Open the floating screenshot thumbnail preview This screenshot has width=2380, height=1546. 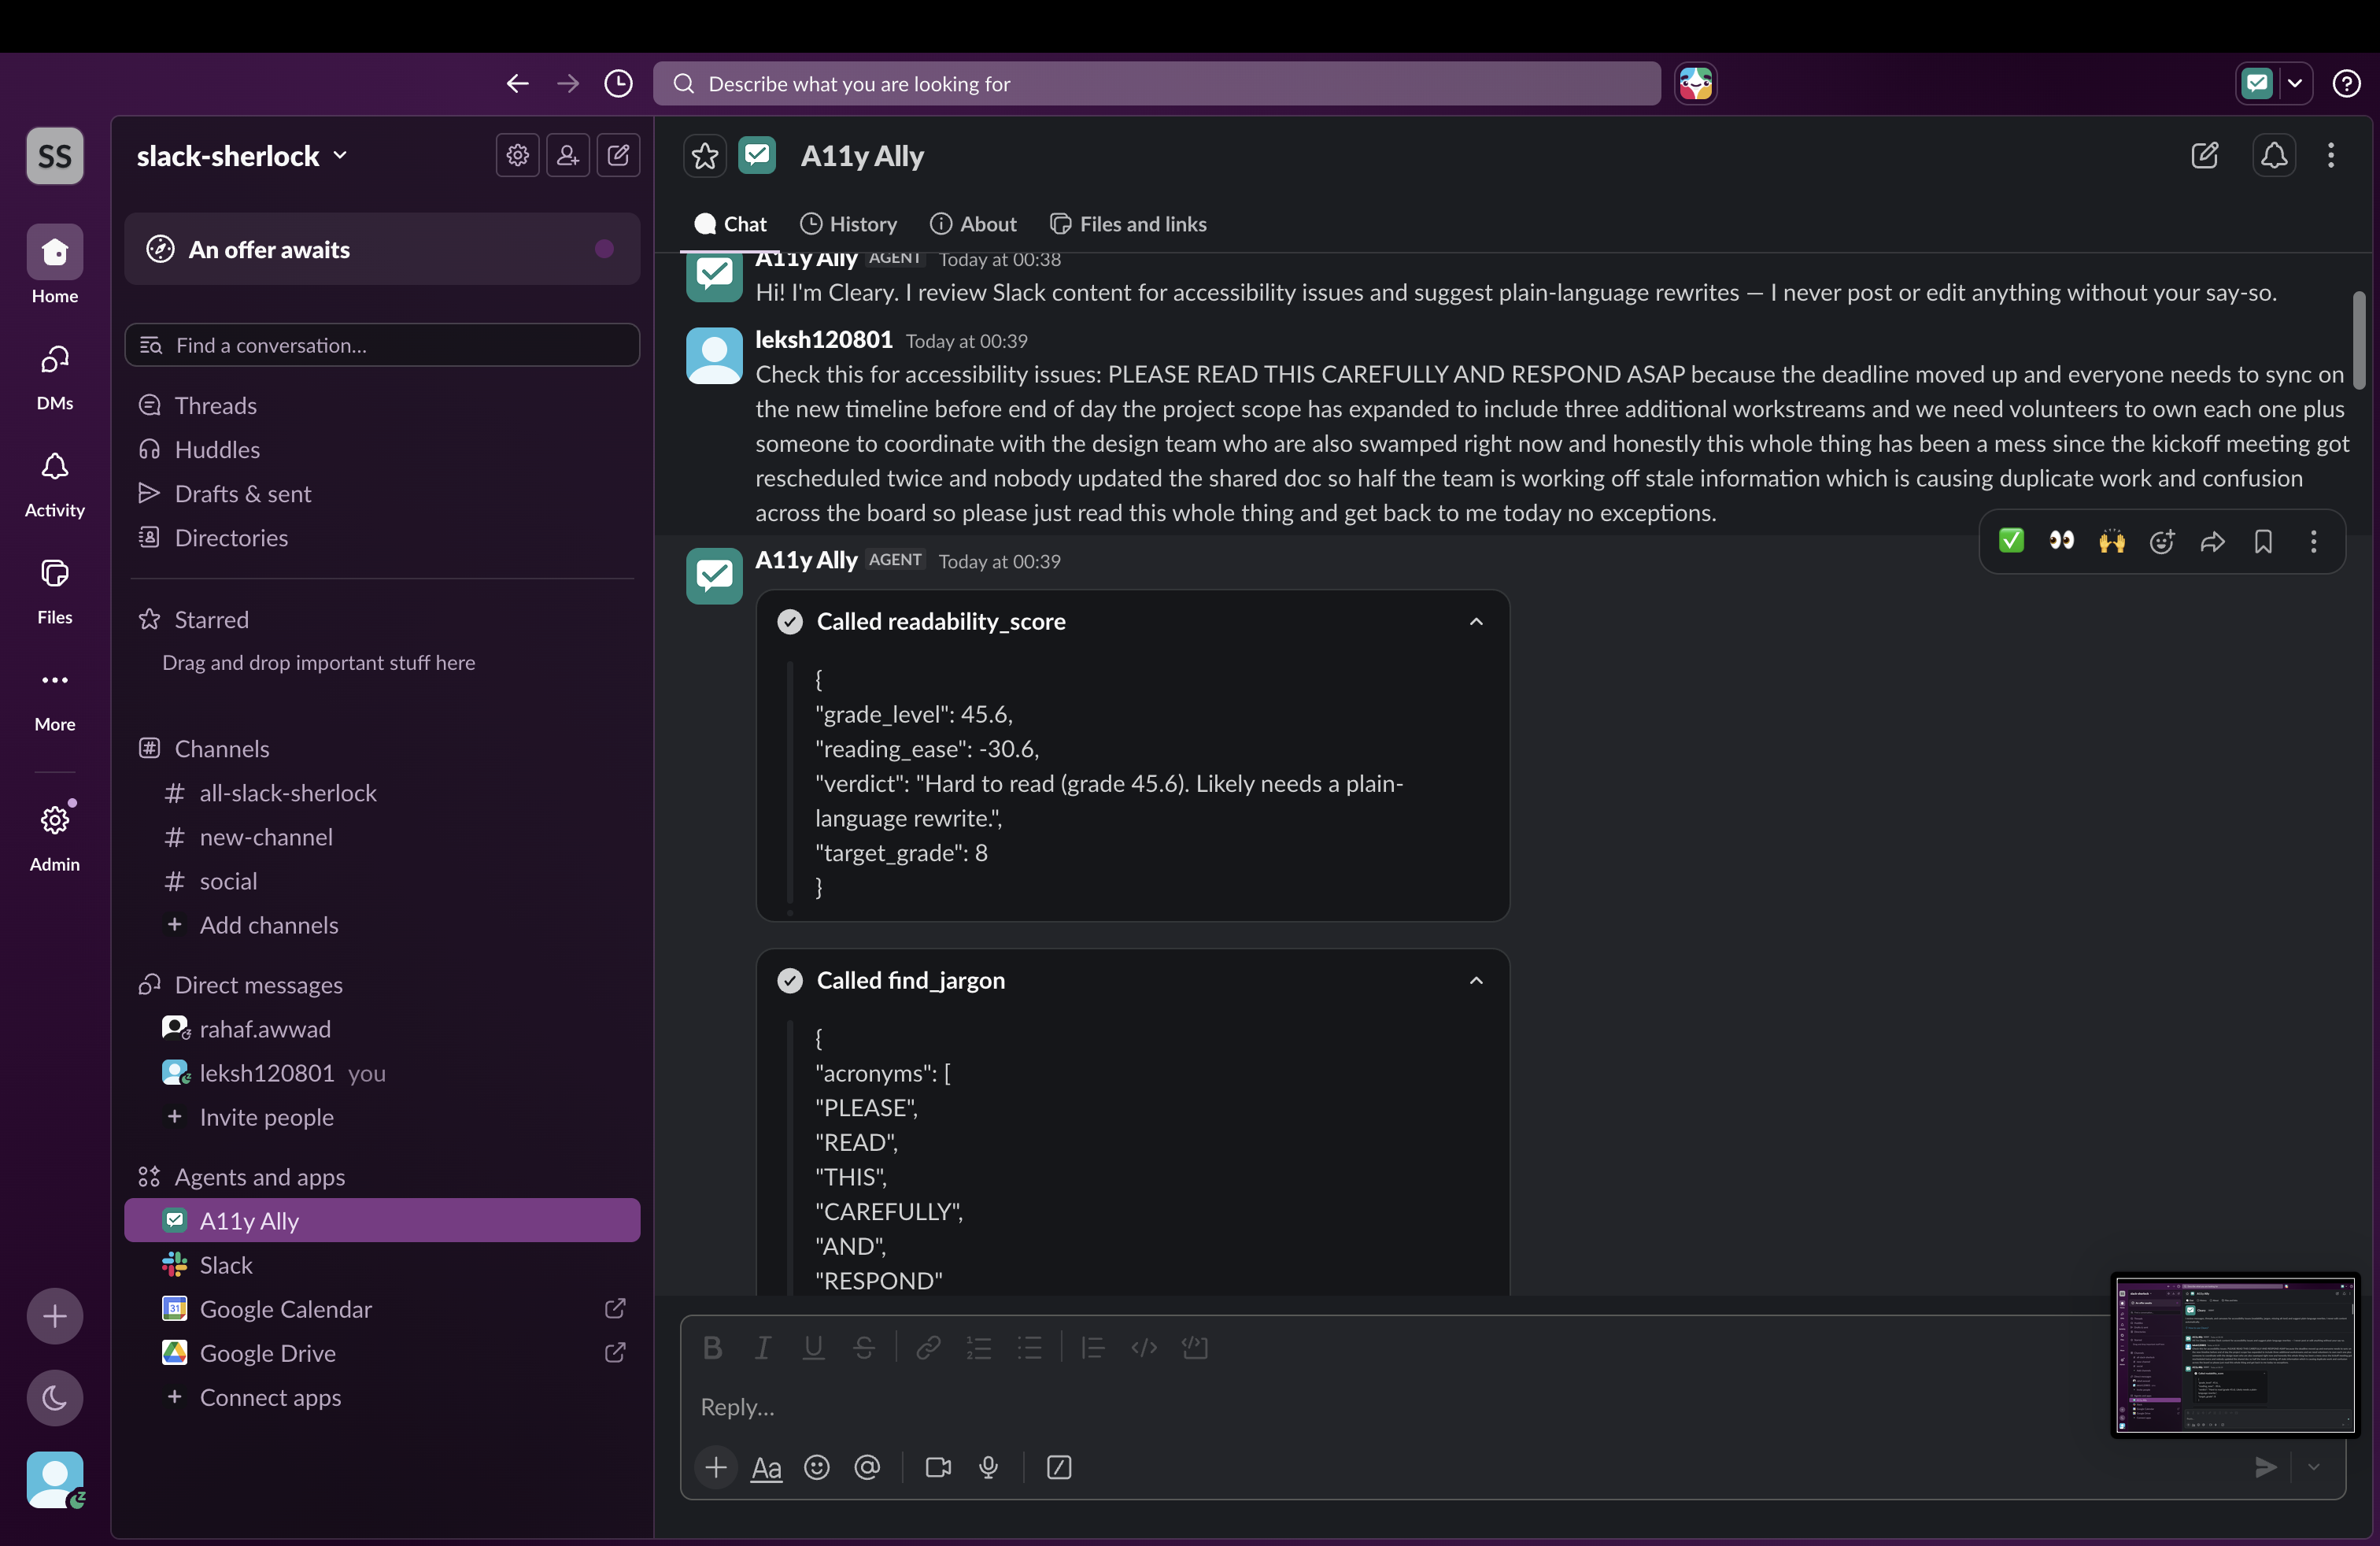[x=2235, y=1355]
